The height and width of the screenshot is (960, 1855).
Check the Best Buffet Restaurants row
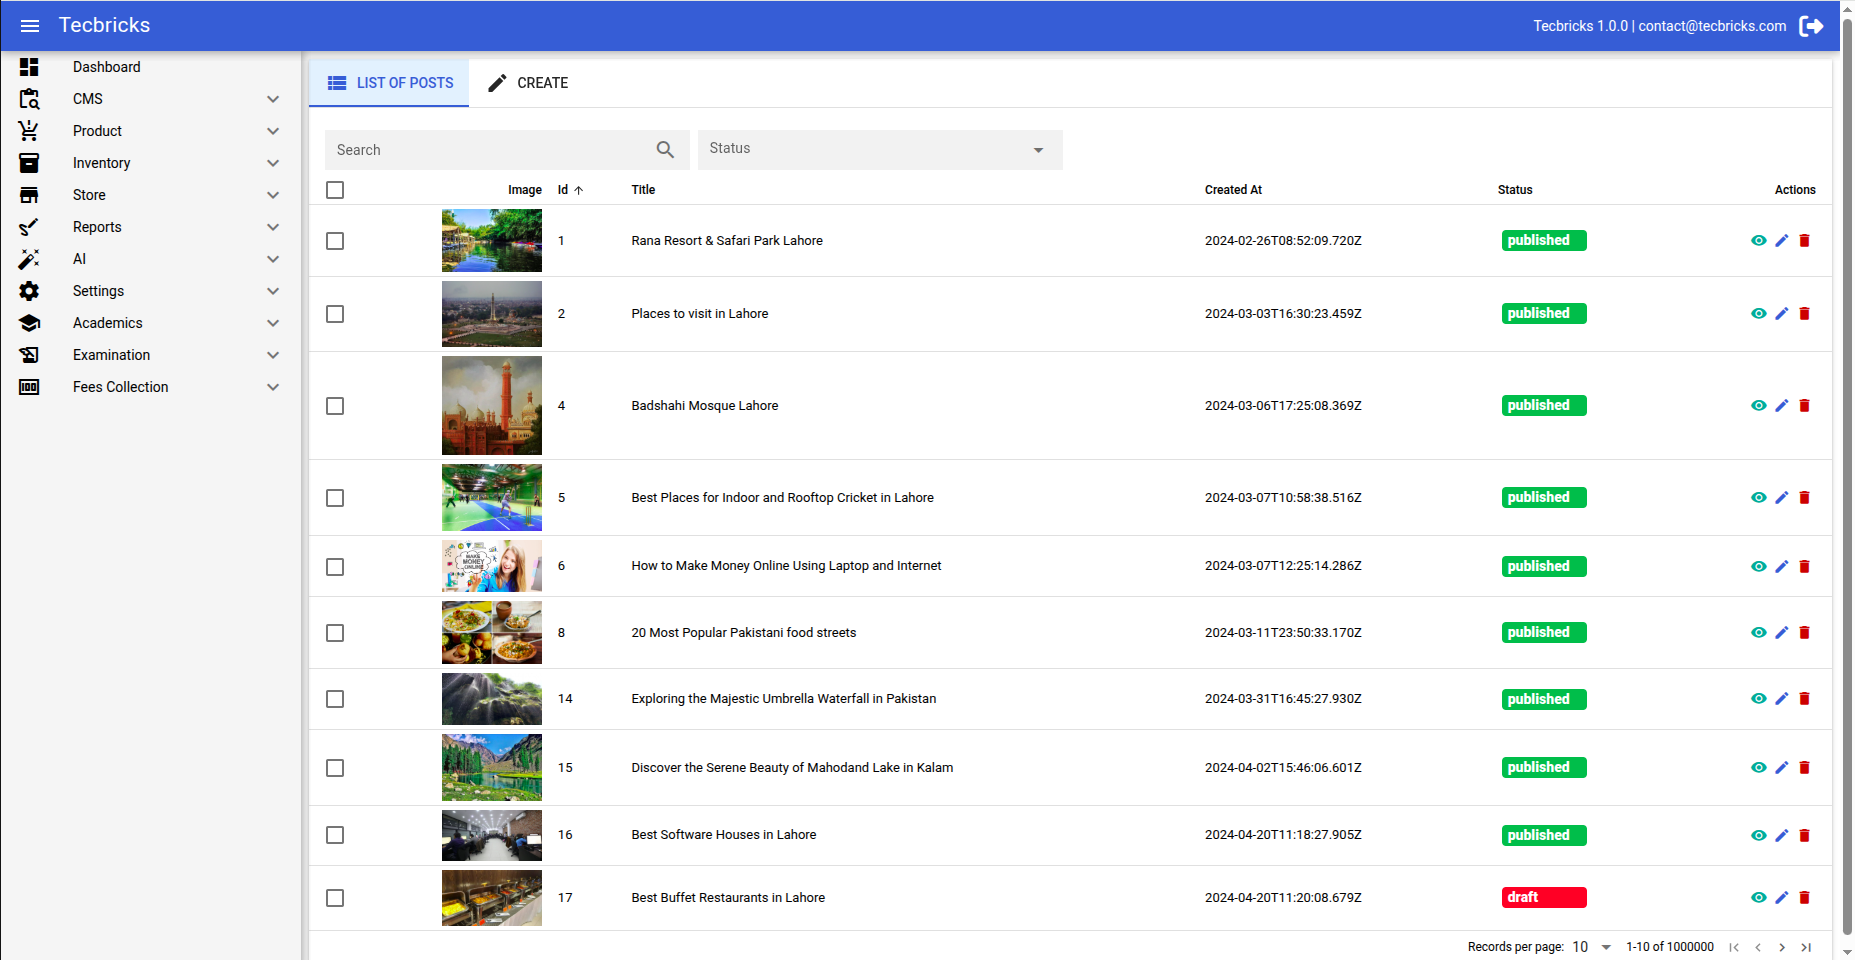pyautogui.click(x=335, y=898)
